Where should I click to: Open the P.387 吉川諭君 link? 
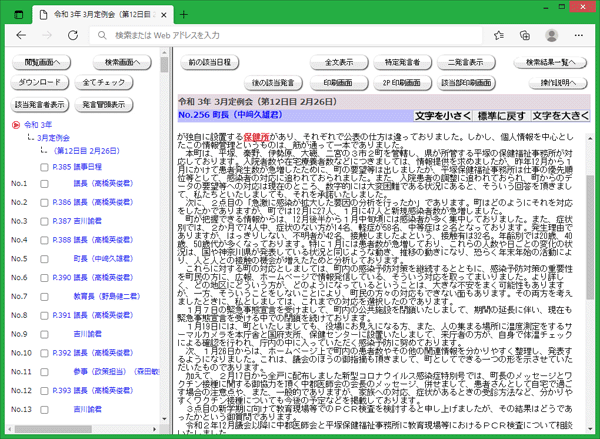click(x=77, y=221)
